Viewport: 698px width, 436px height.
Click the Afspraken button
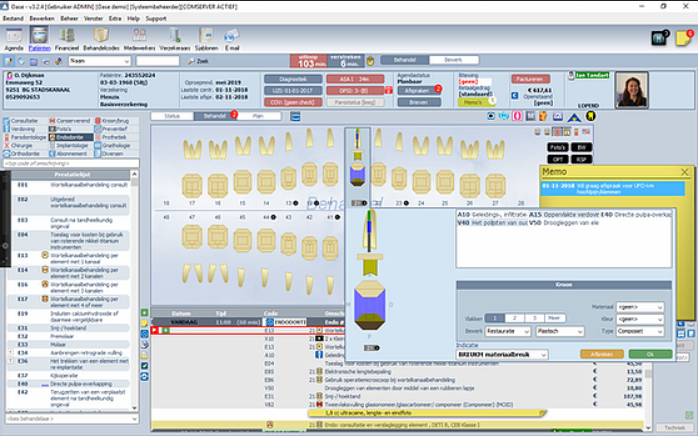(x=417, y=91)
